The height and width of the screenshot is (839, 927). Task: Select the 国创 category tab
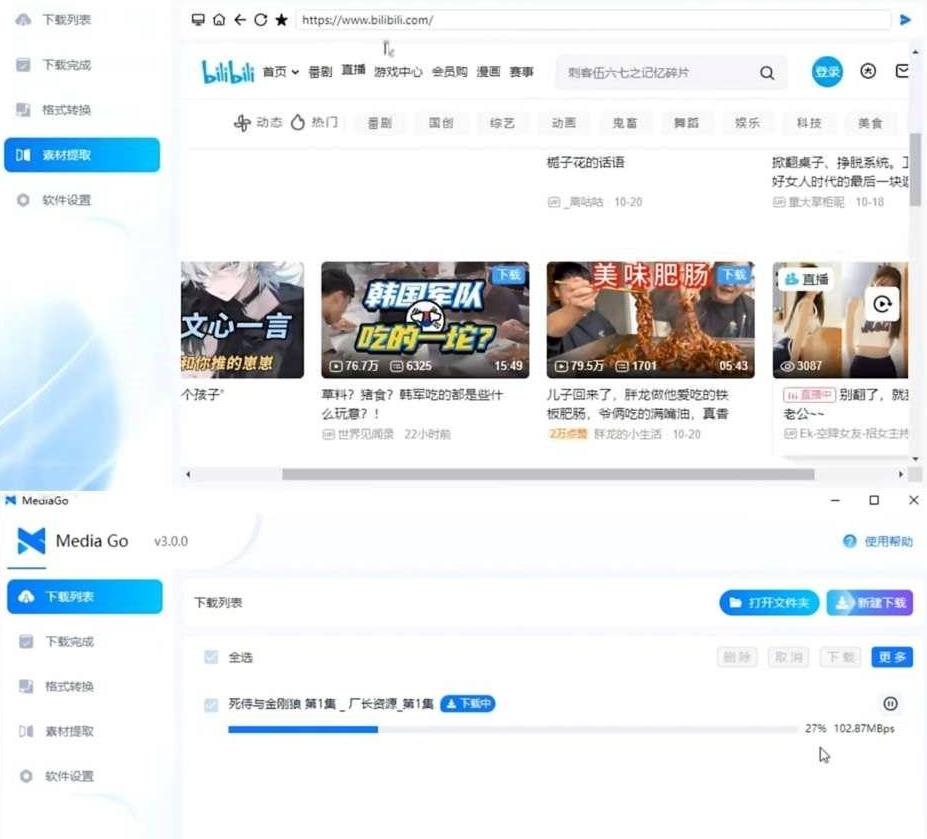coord(440,123)
